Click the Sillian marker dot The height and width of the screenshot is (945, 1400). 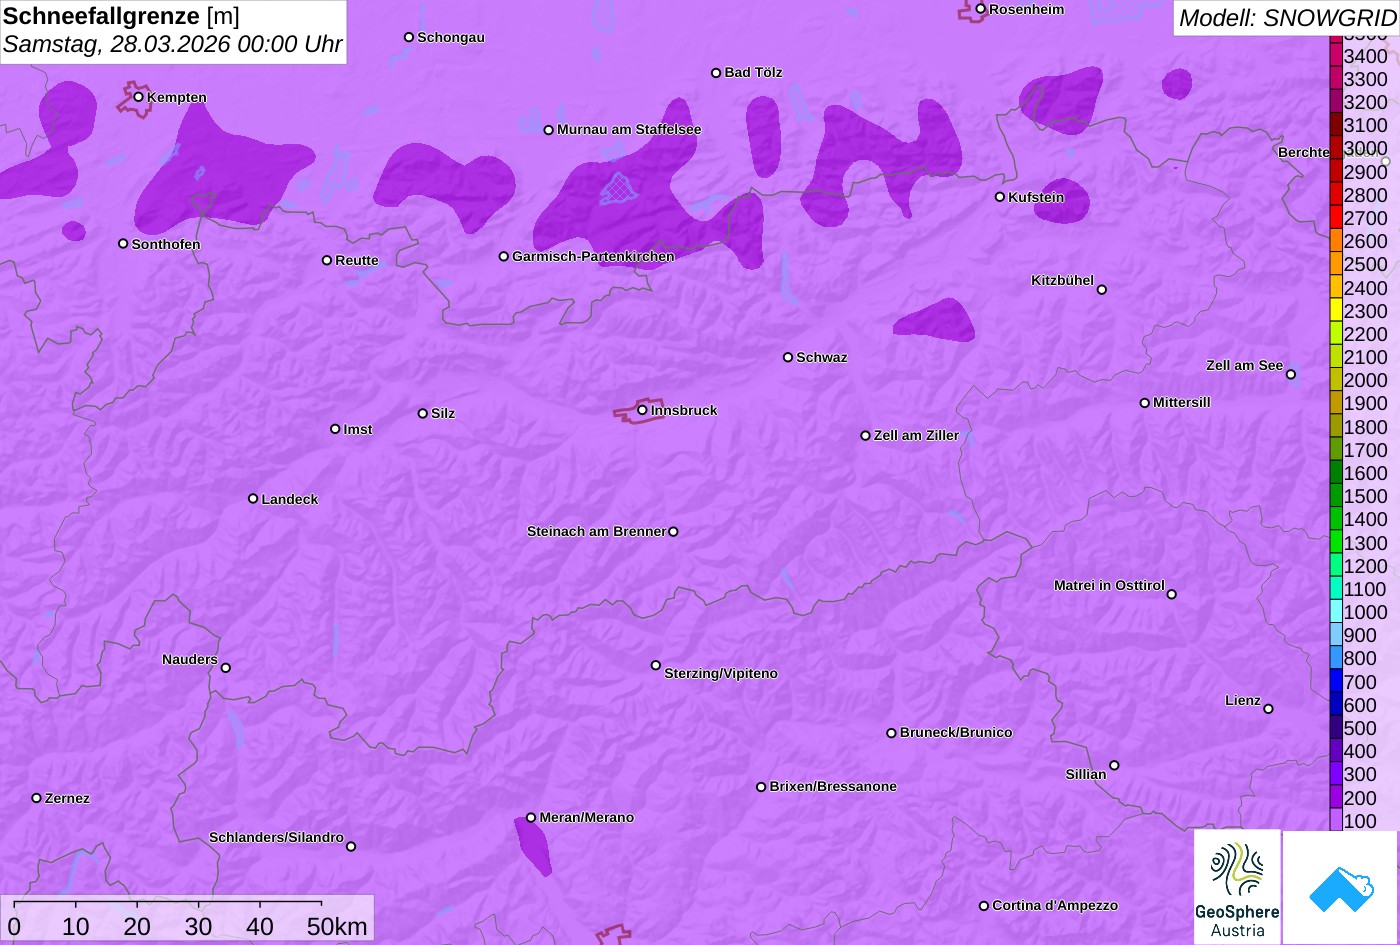click(1114, 766)
